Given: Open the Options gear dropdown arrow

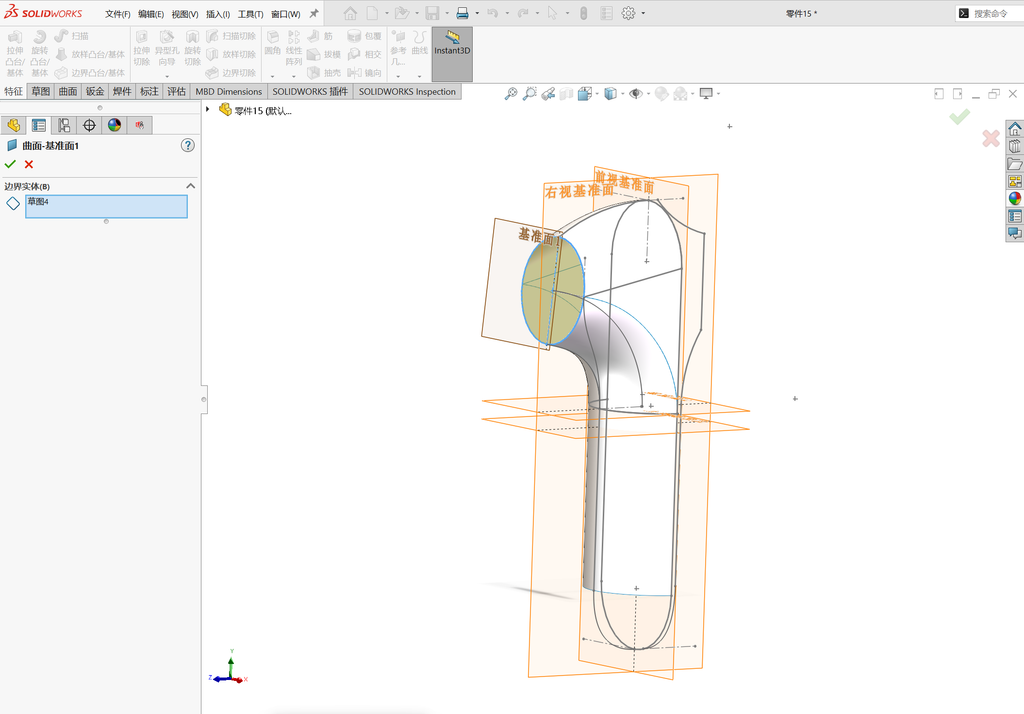Looking at the screenshot, I should click(x=643, y=13).
